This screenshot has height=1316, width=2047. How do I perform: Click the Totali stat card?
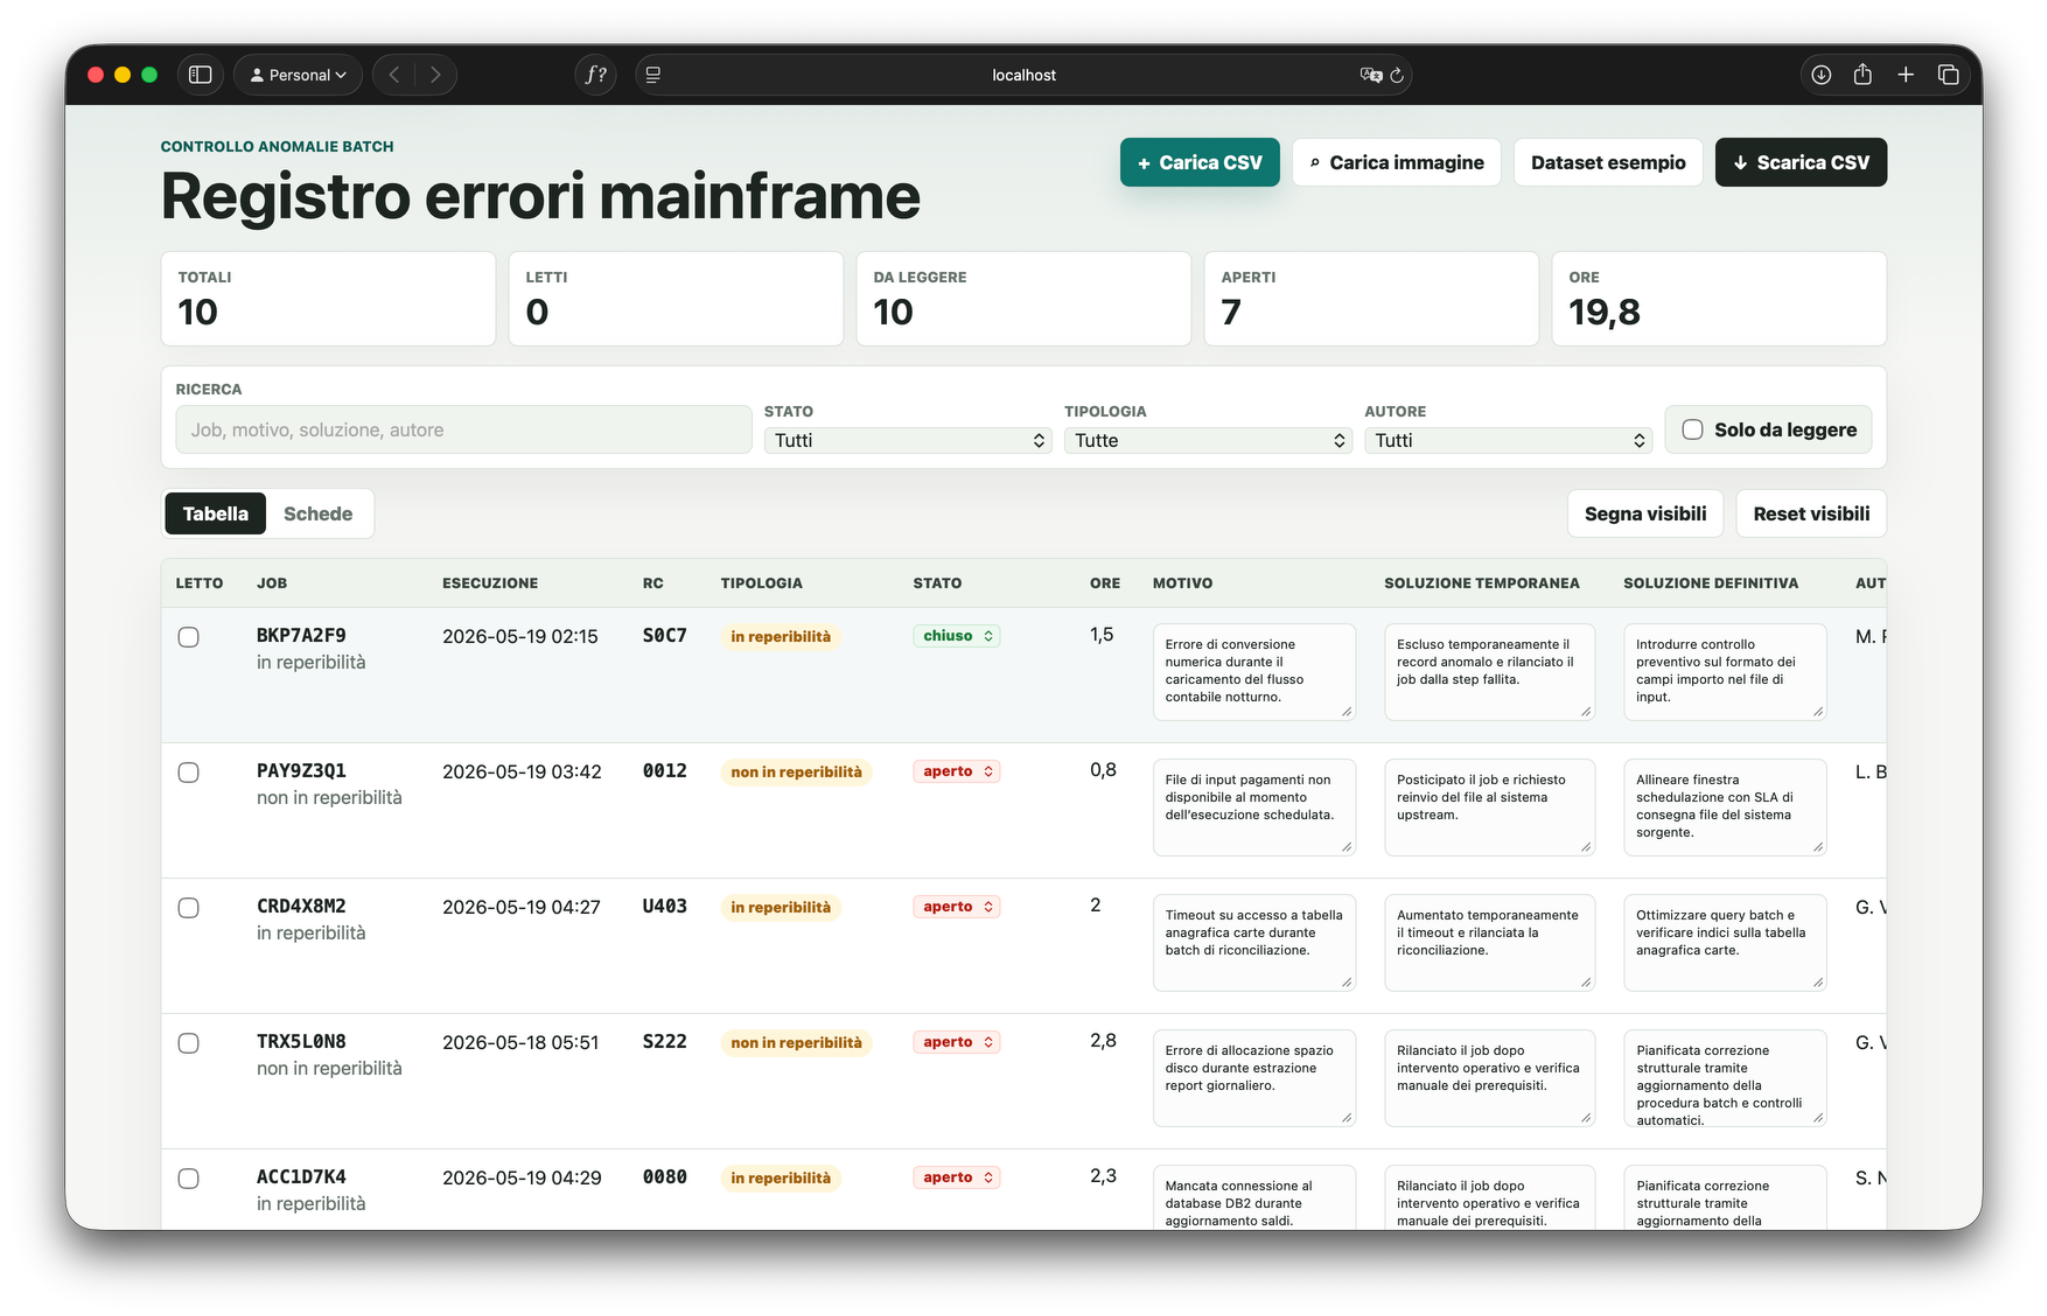328,298
